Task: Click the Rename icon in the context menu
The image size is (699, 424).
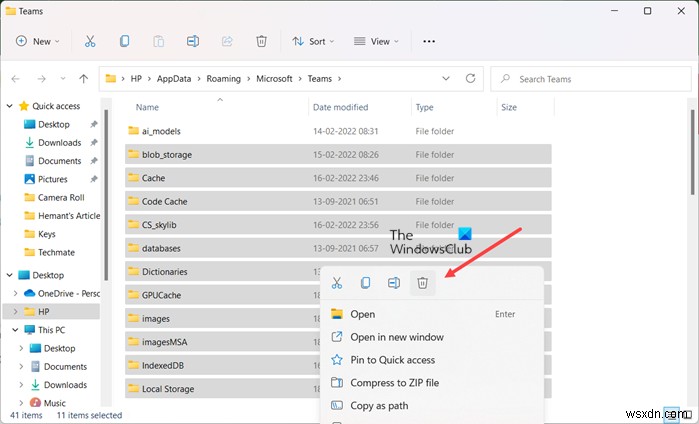Action: pyautogui.click(x=394, y=283)
